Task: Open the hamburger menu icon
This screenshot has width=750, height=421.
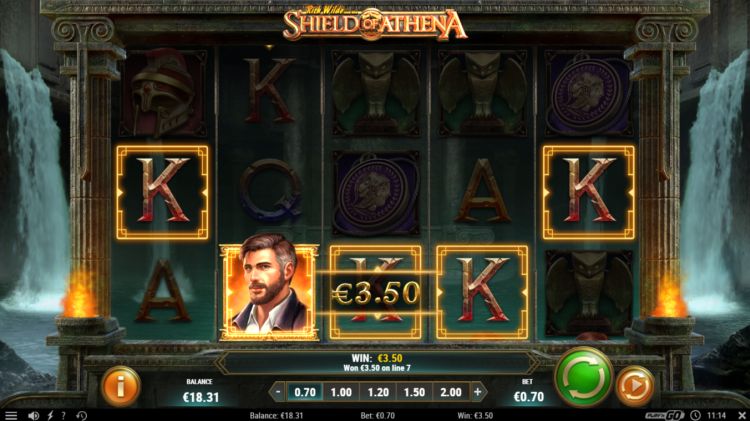Action: click(11, 416)
